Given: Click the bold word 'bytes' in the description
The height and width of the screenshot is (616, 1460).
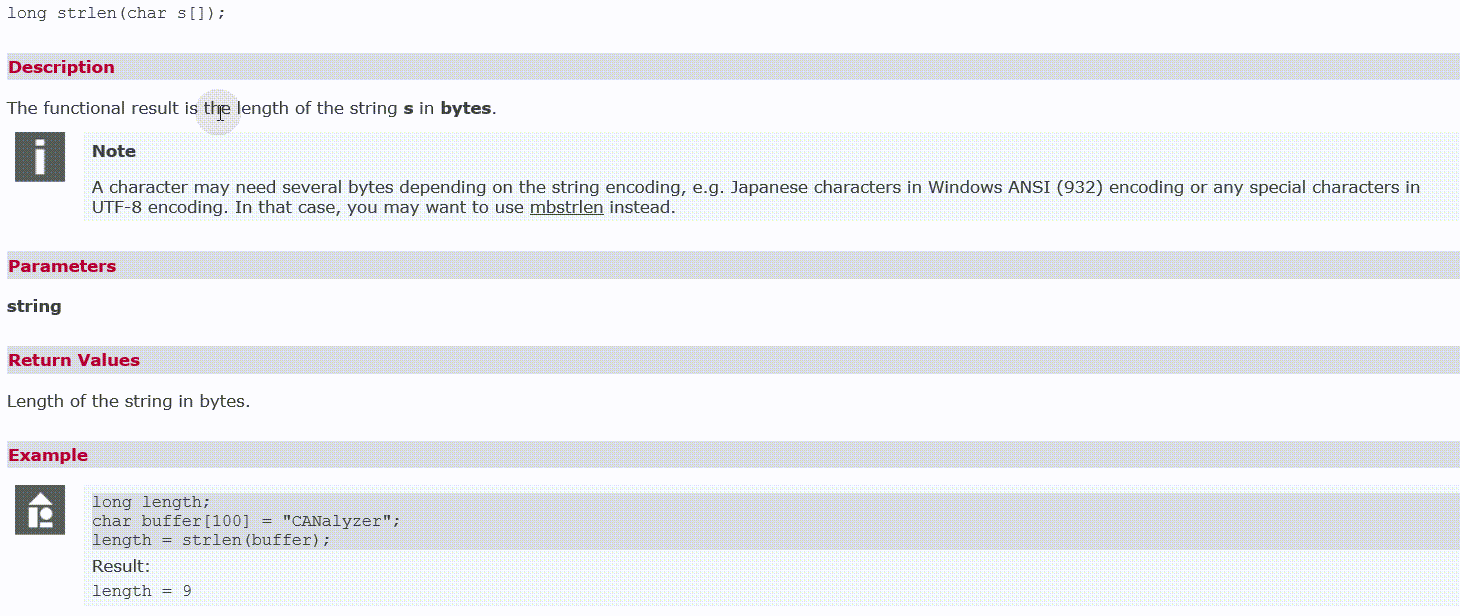Looking at the screenshot, I should [x=465, y=108].
